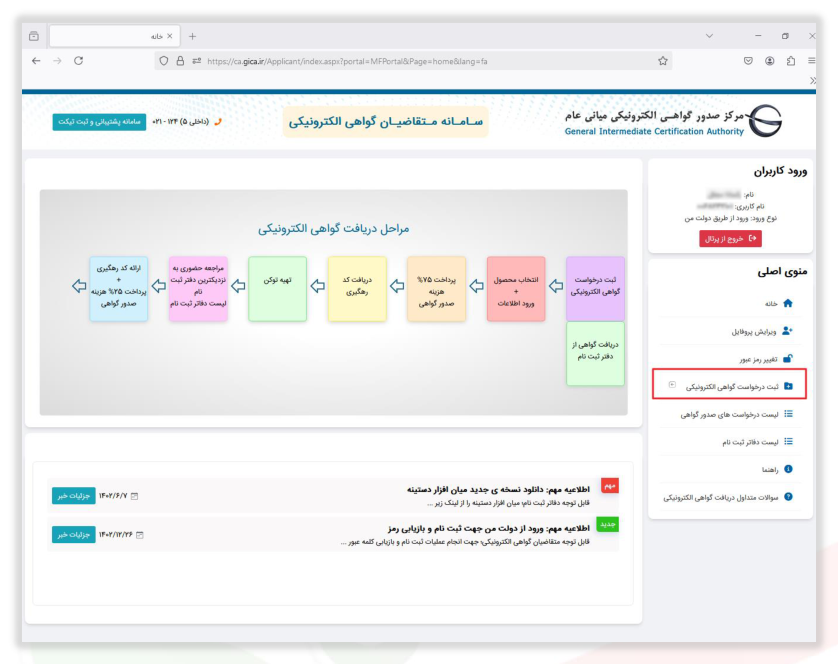Click the green تهیه توکن step box
The image size is (838, 664).
pos(277,289)
